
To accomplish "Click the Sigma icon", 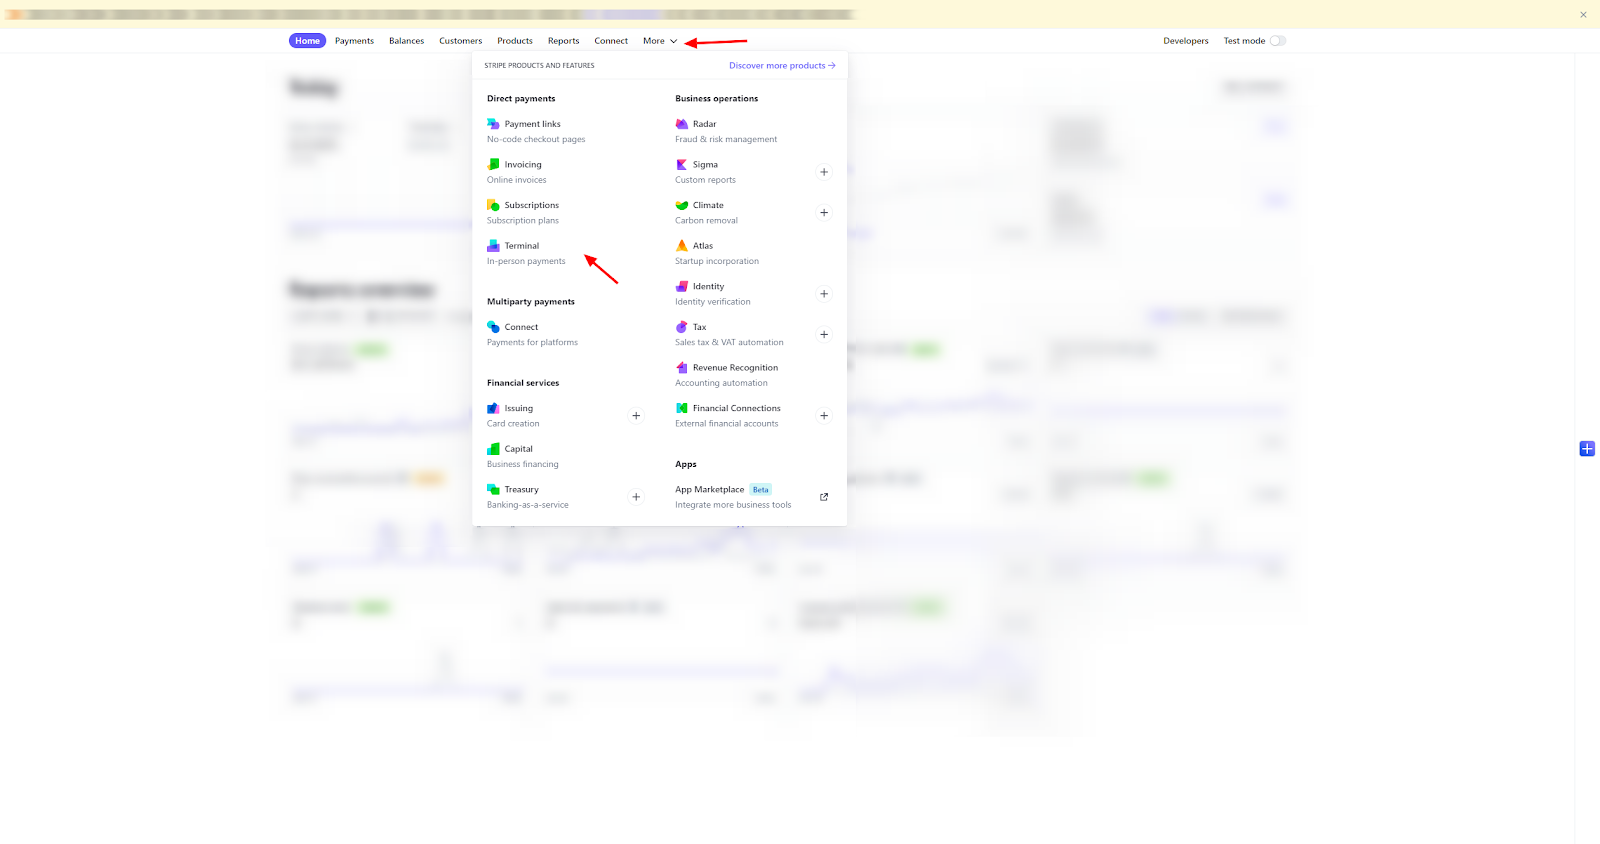I will click(x=681, y=164).
